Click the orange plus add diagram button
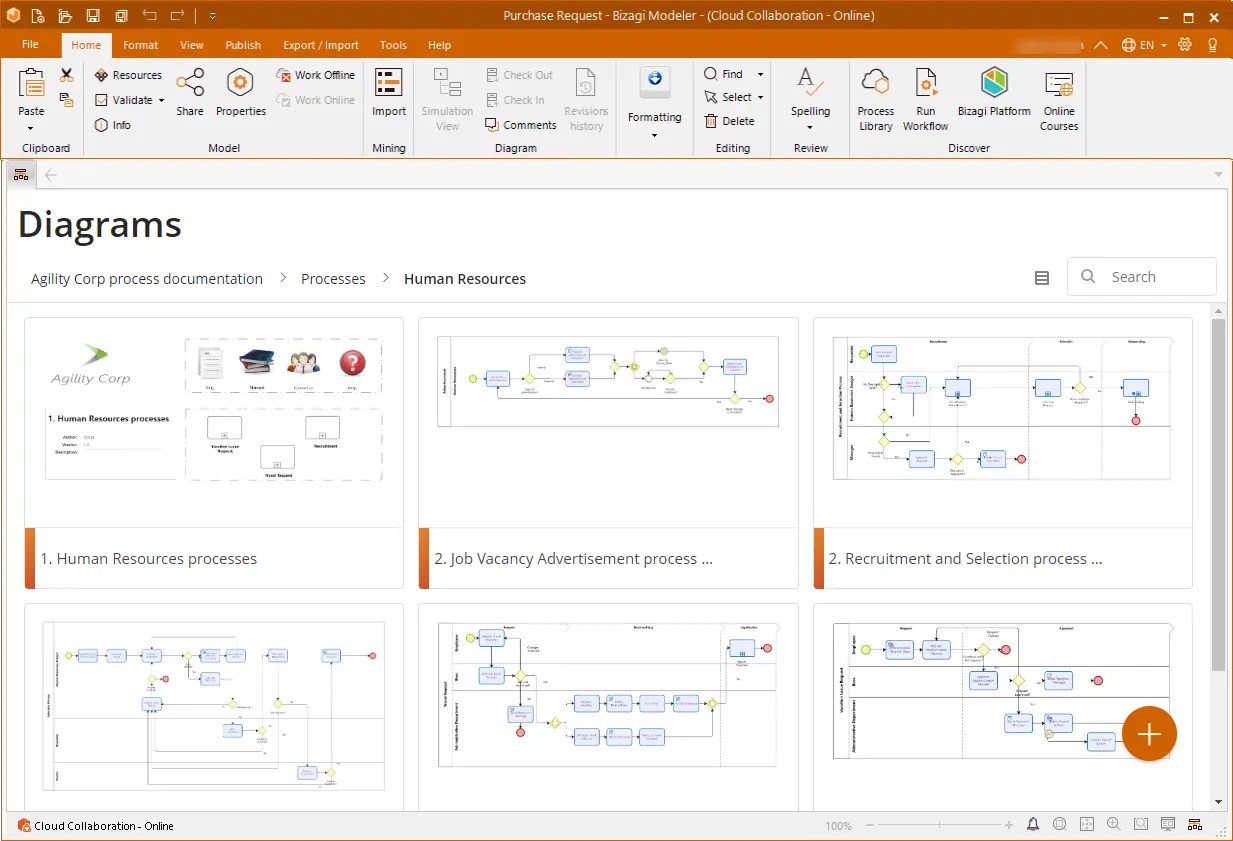The image size is (1233, 841). click(x=1149, y=734)
